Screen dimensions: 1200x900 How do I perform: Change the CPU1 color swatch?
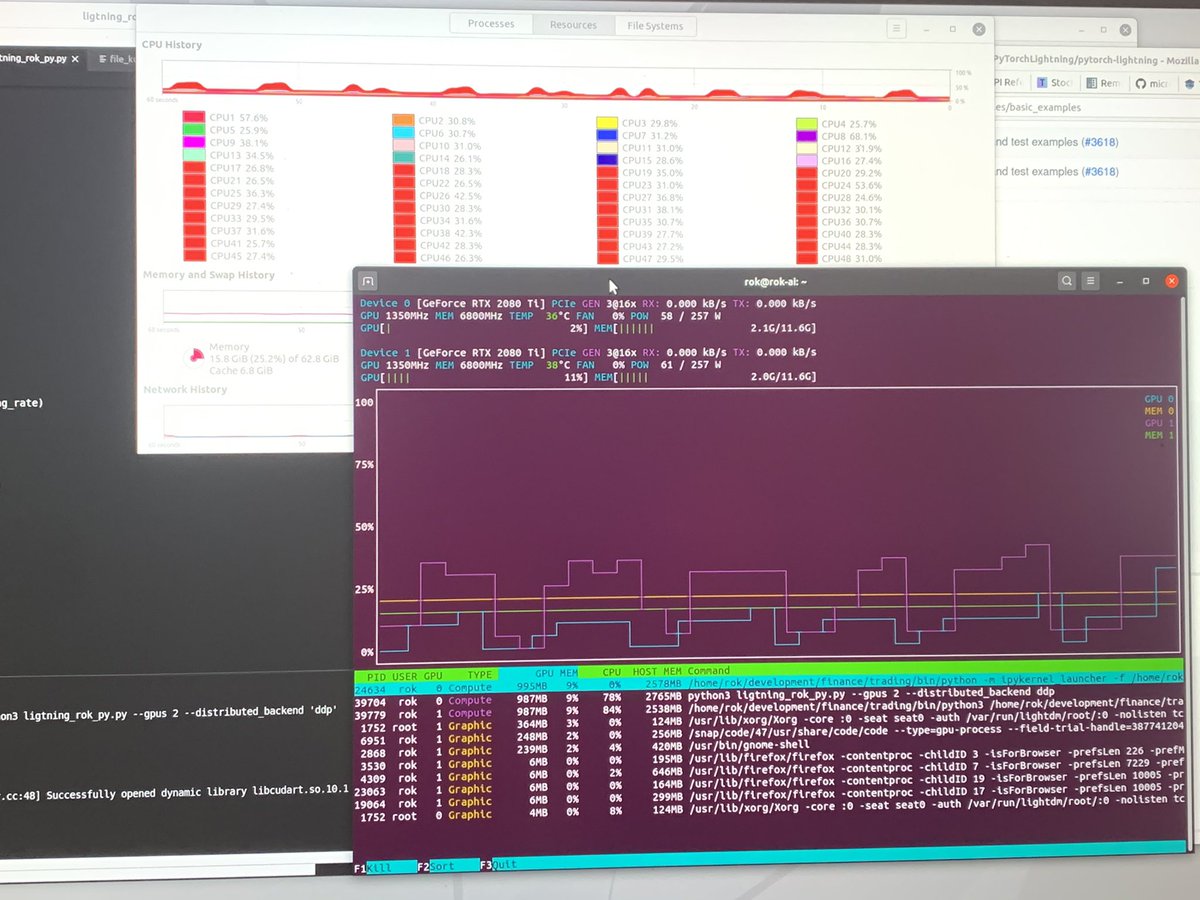point(194,117)
